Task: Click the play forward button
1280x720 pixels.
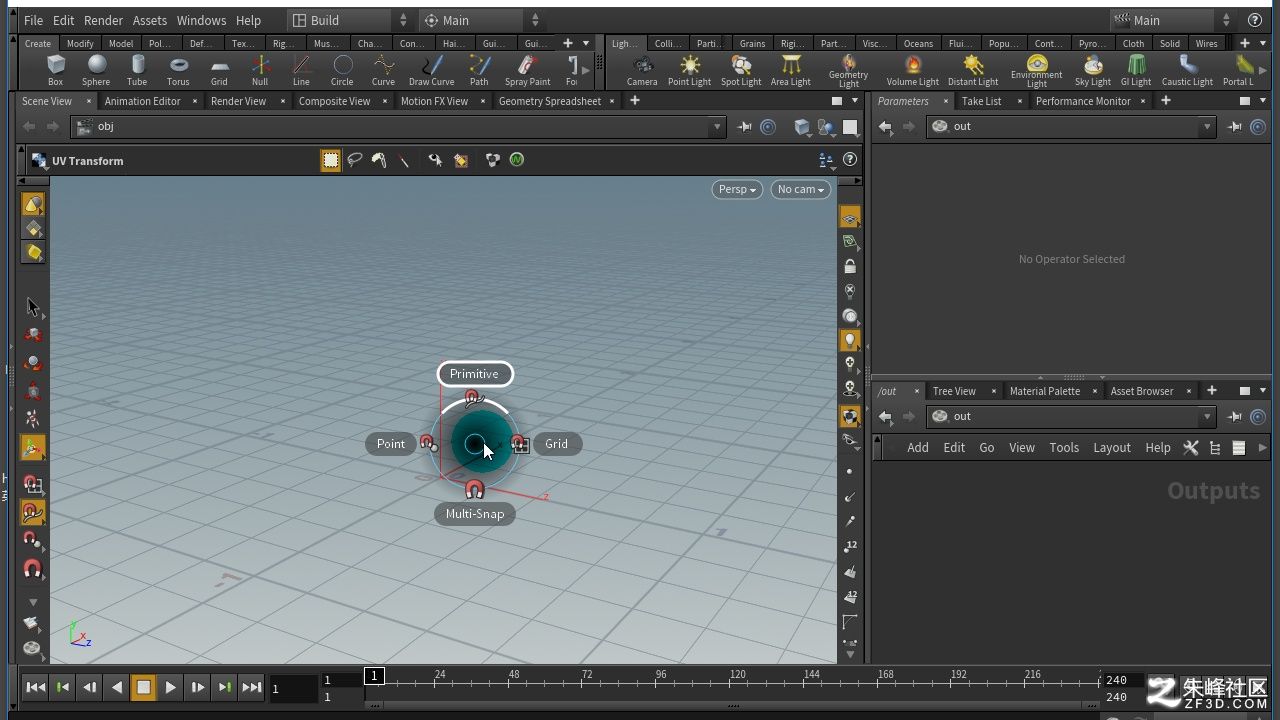Action: [x=170, y=687]
